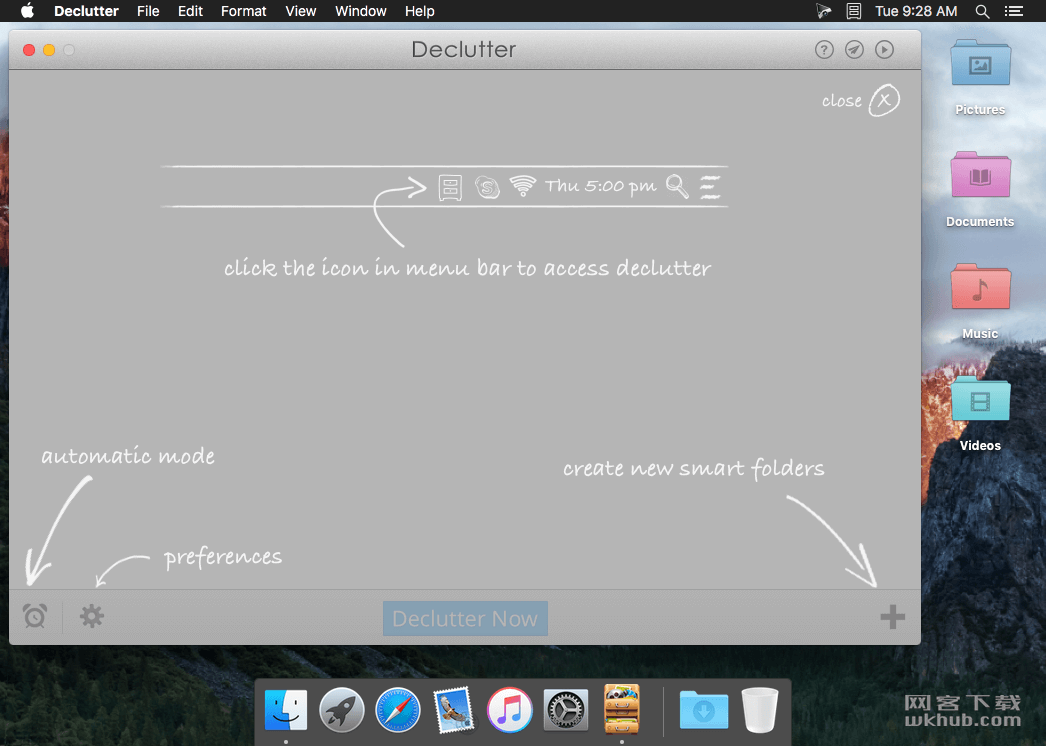1046x746 pixels.
Task: Open System Preferences in the Dock
Action: [x=566, y=710]
